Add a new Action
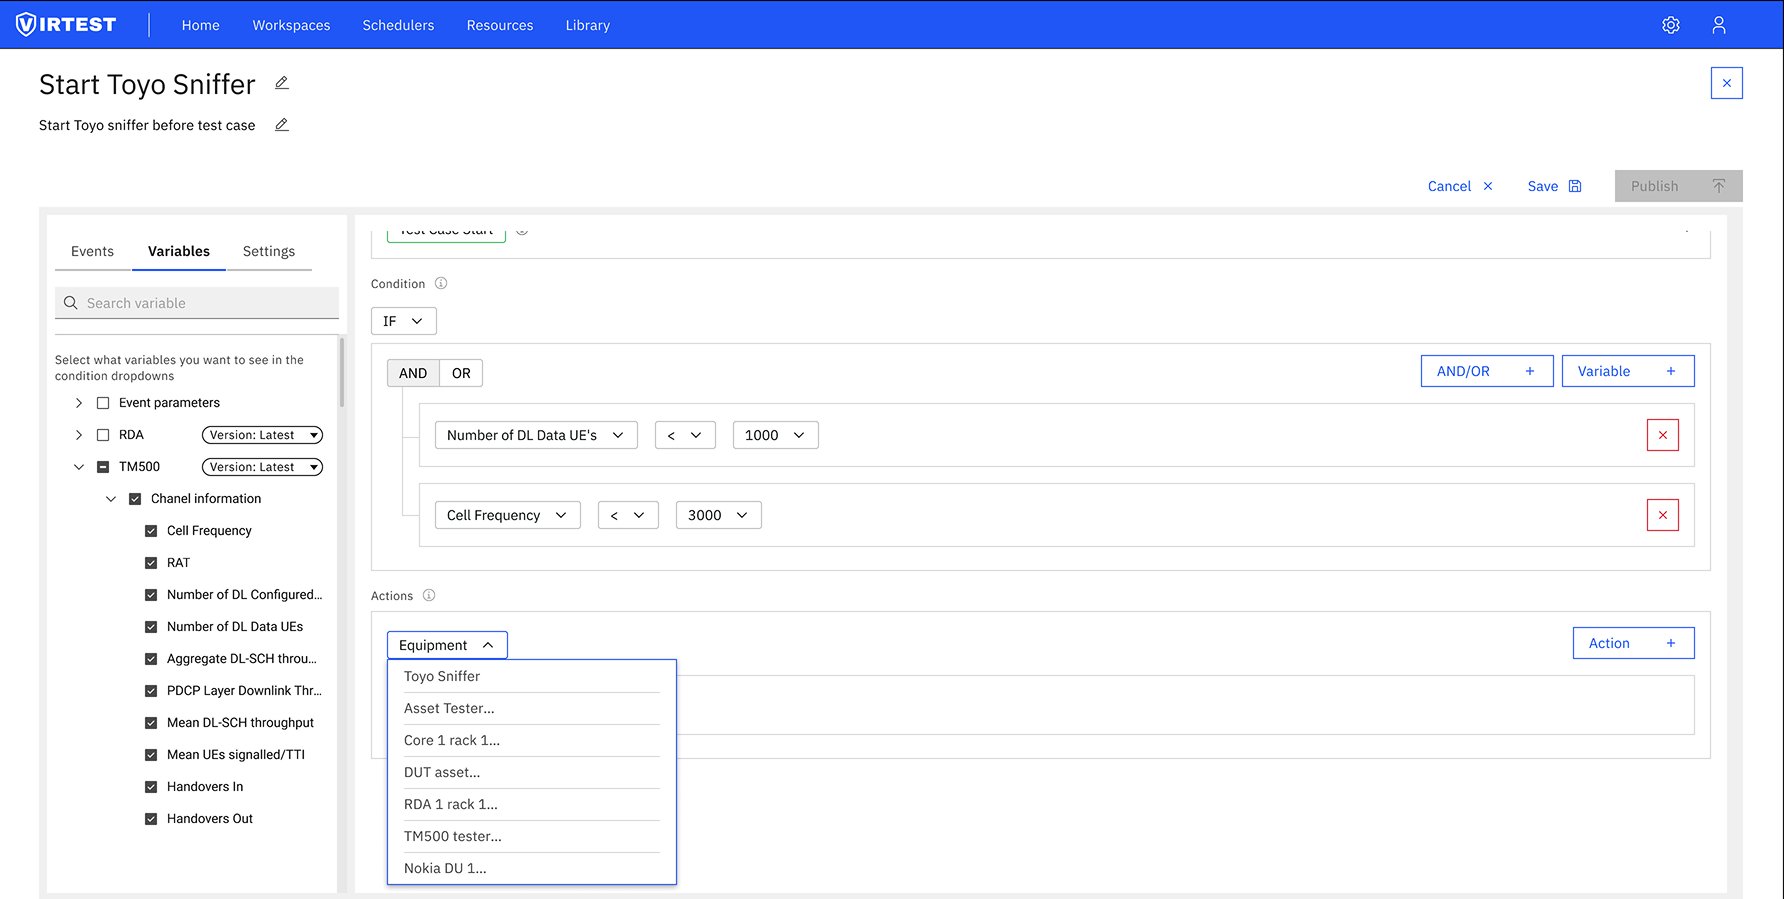The height and width of the screenshot is (899, 1784). [1632, 643]
